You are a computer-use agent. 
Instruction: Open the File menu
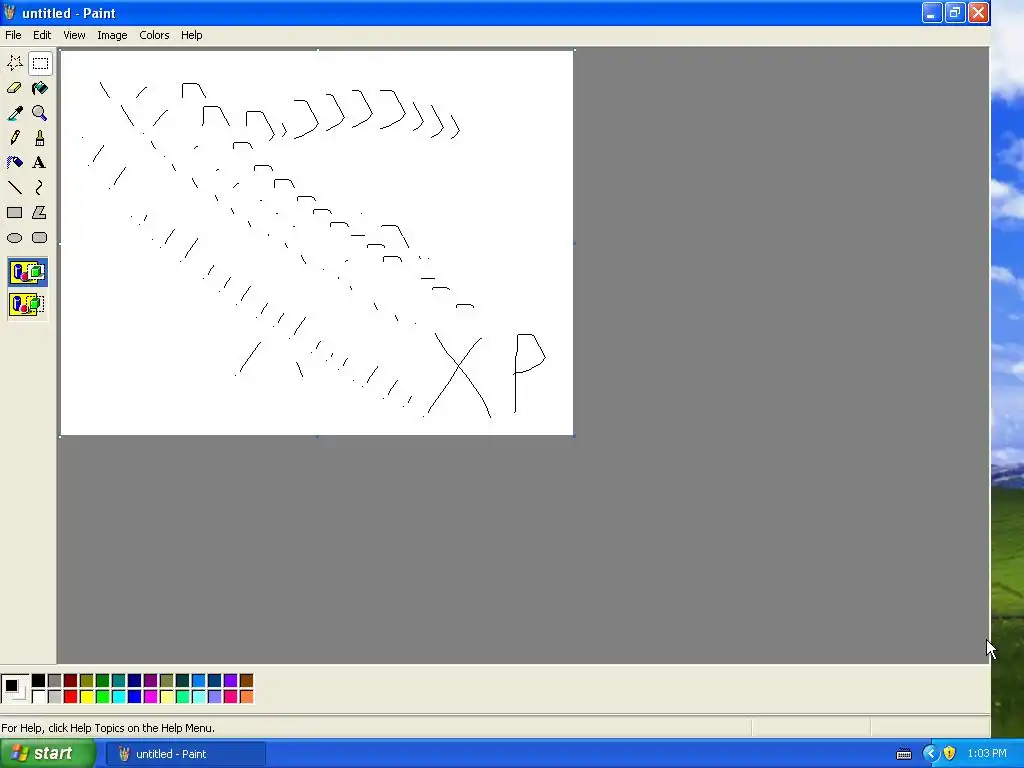tap(13, 35)
